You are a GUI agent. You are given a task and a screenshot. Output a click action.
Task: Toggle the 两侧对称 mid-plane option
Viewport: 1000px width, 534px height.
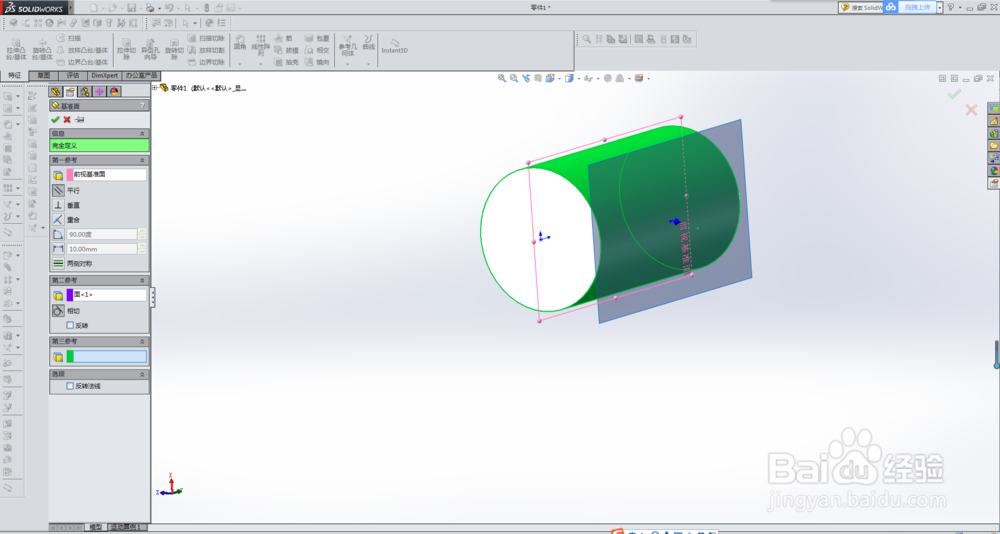58,263
